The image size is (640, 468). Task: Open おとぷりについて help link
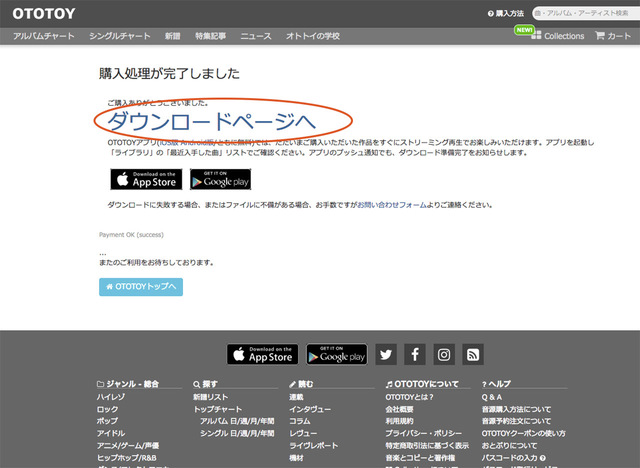509,446
